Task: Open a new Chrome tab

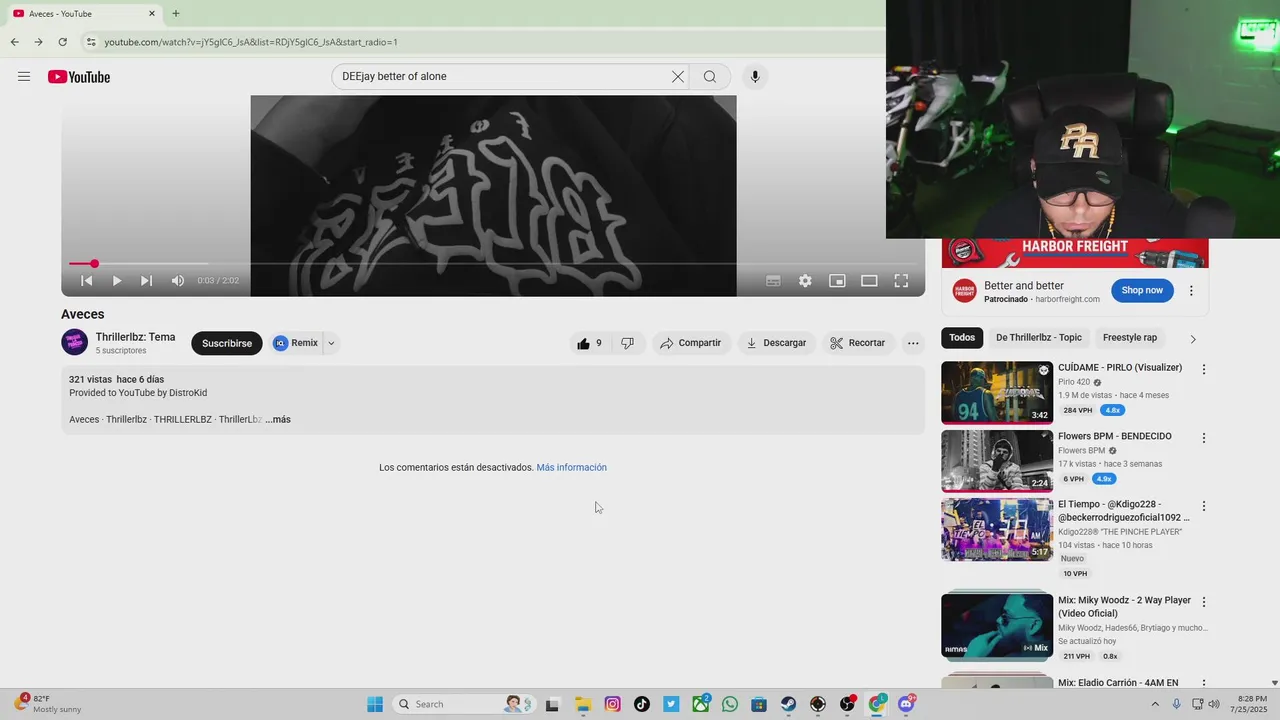Action: click(176, 14)
